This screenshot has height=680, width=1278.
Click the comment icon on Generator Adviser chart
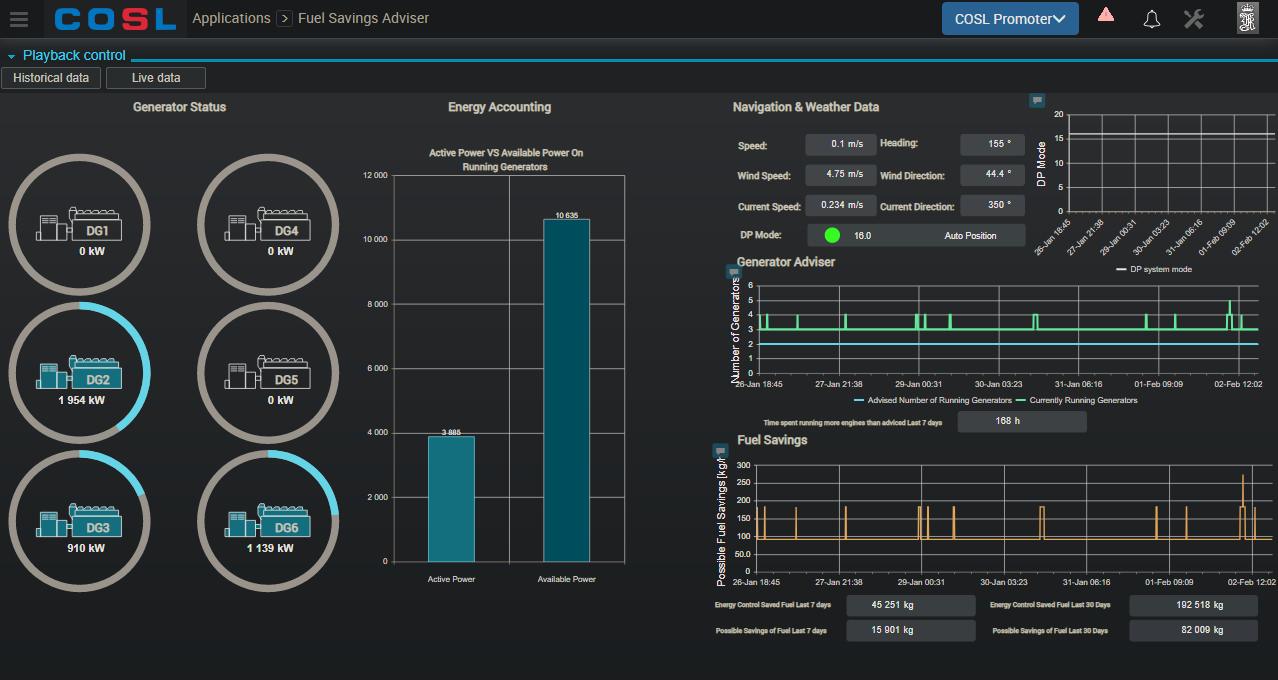pyautogui.click(x=733, y=272)
